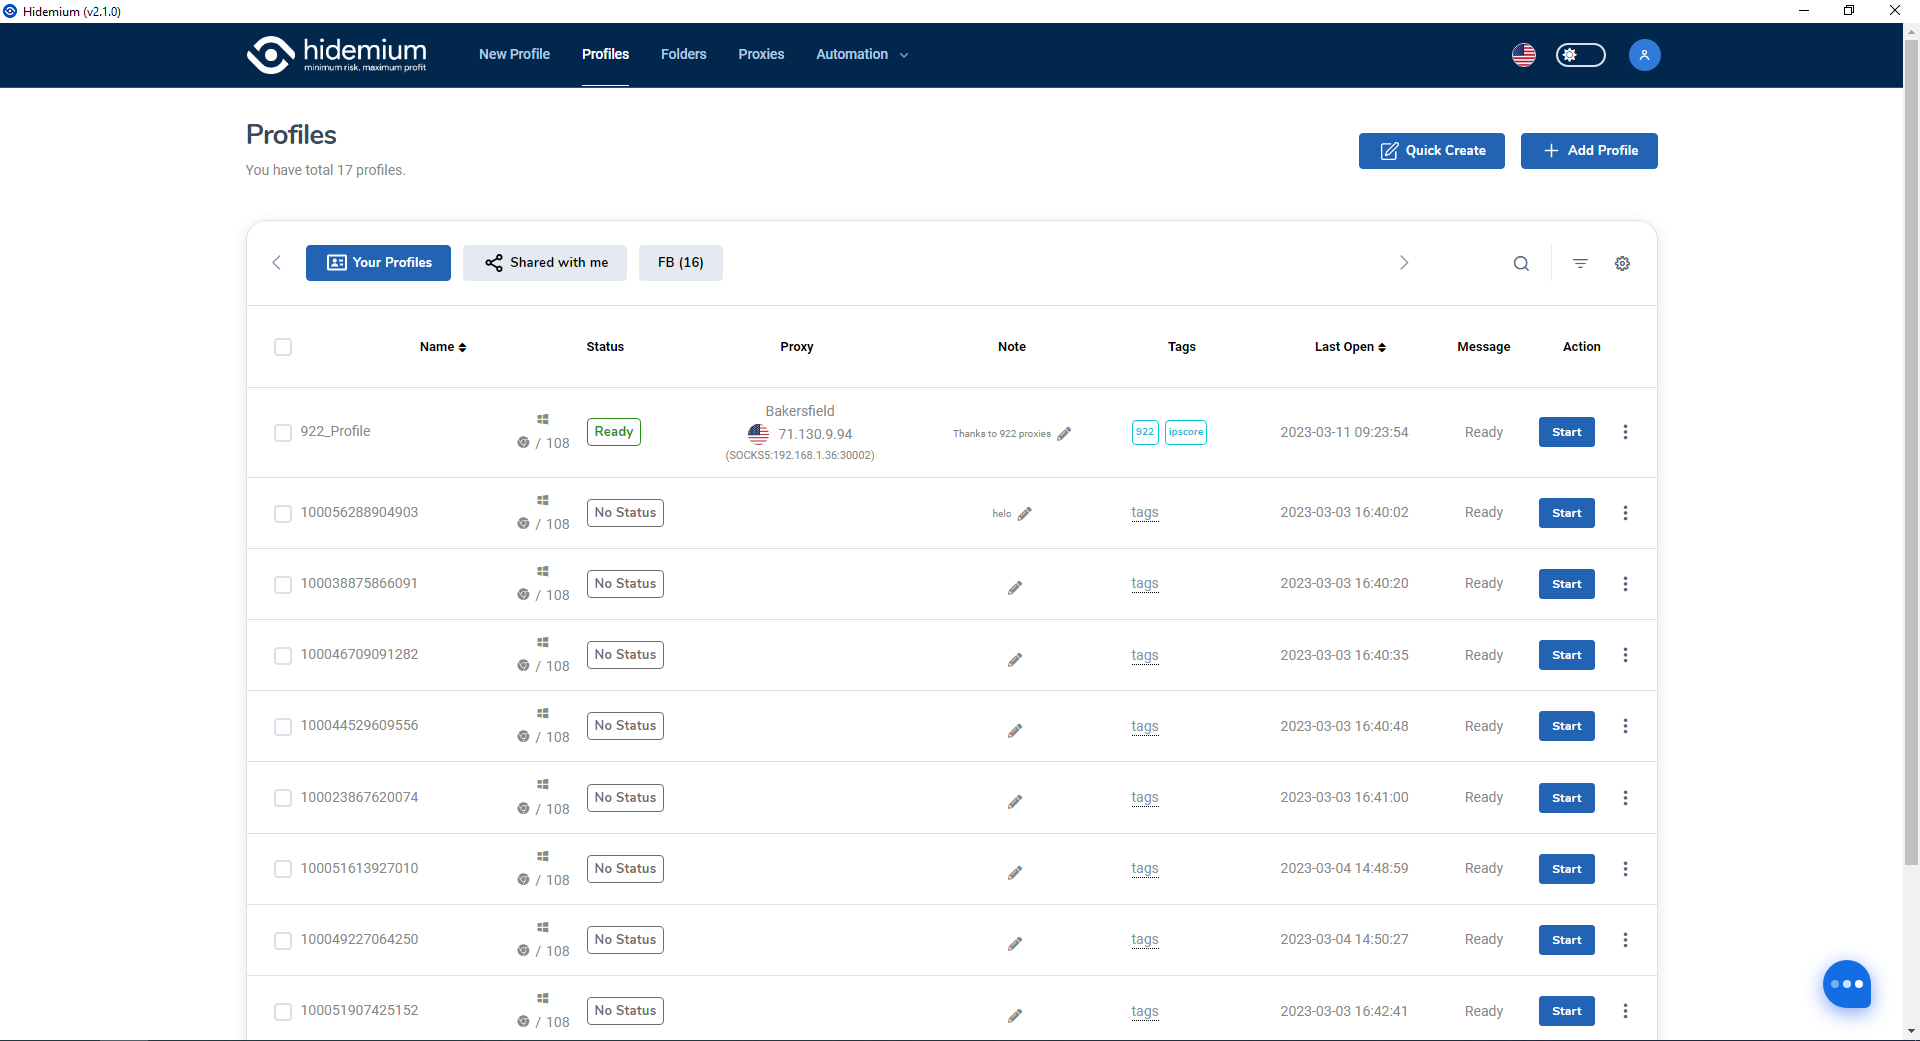Edit note pencil for profile 100023867620074

(1015, 801)
